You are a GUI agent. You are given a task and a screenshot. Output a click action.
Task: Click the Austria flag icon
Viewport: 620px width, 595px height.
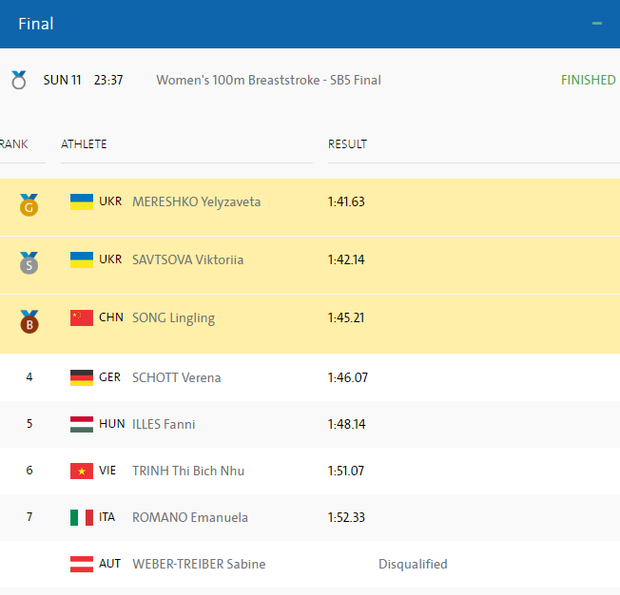(82, 564)
